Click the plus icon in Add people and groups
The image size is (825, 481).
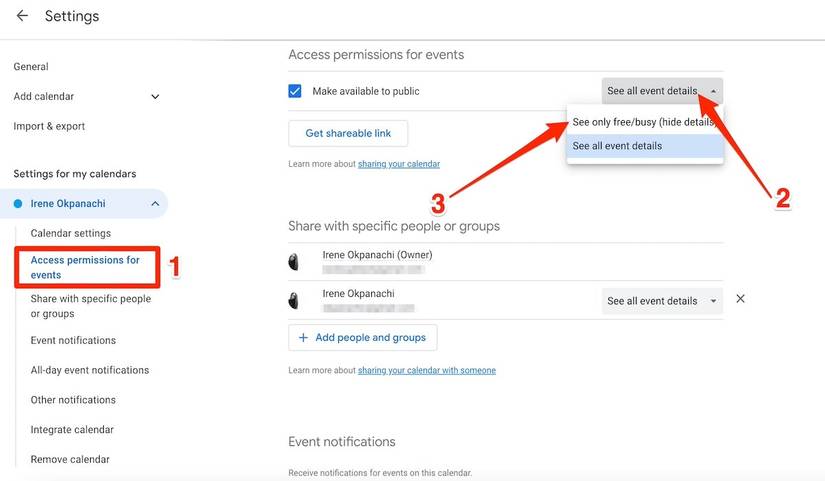coord(303,338)
